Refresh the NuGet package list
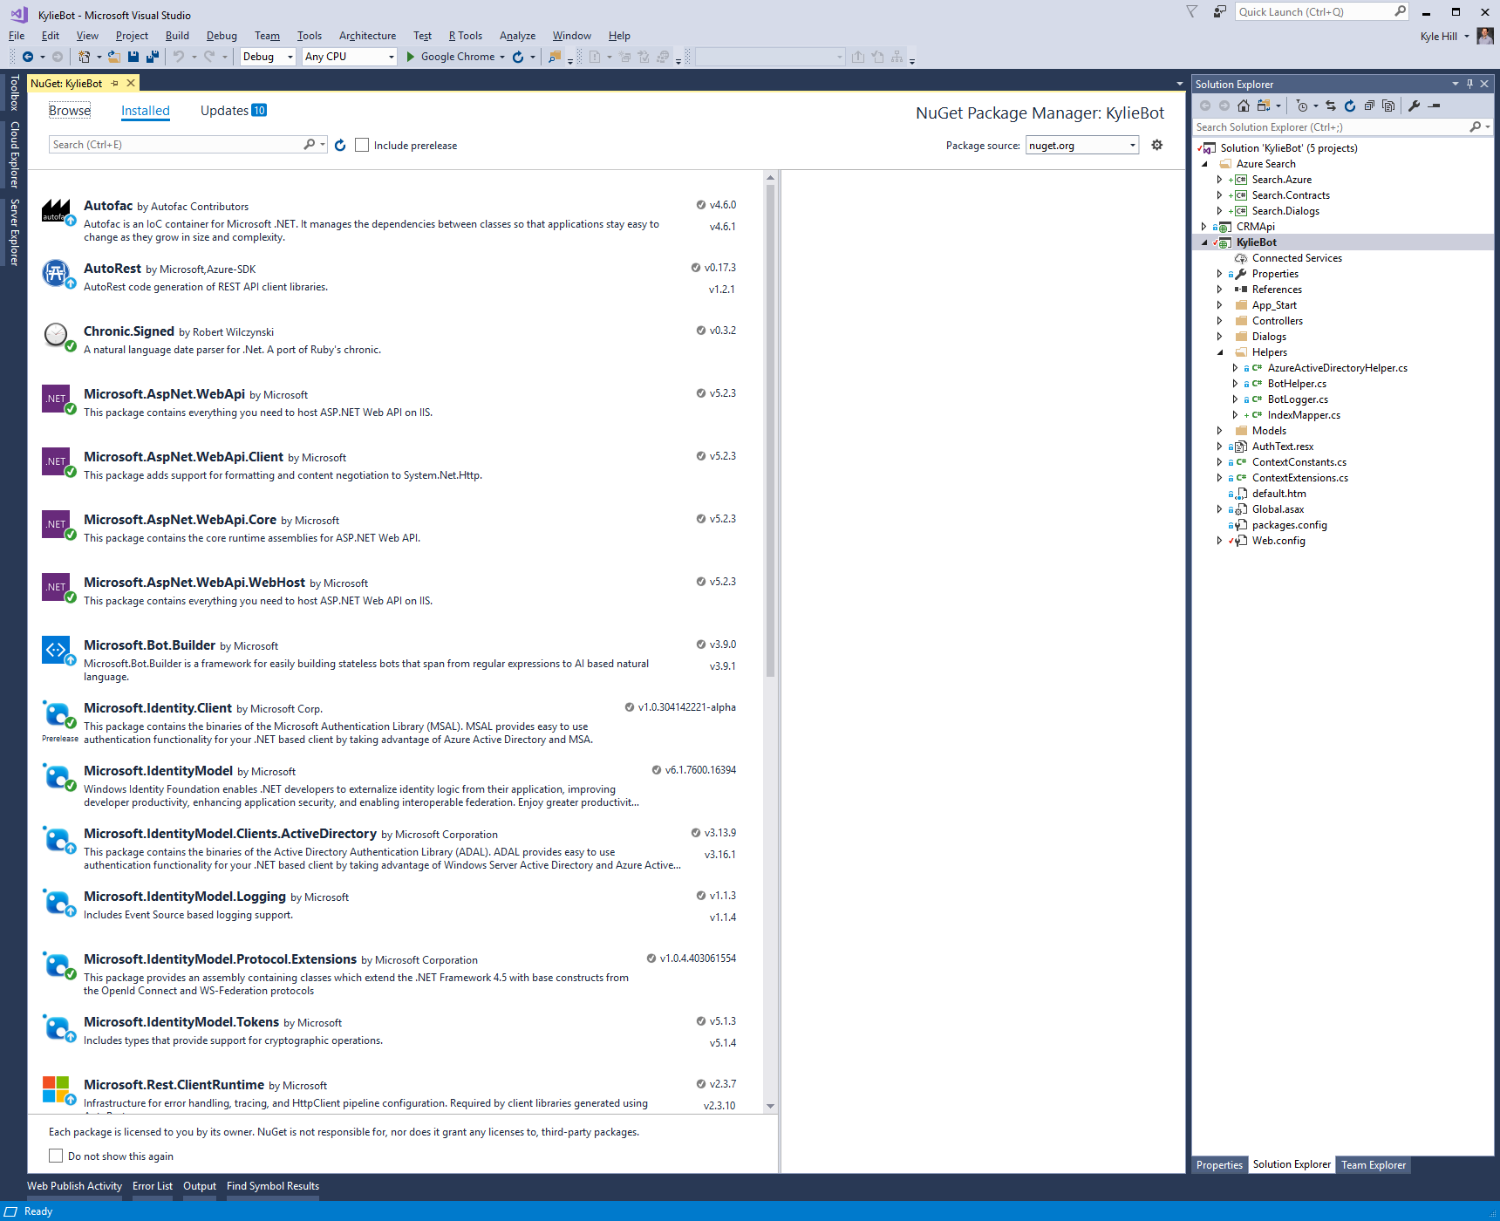The height and width of the screenshot is (1221, 1500). 340,145
